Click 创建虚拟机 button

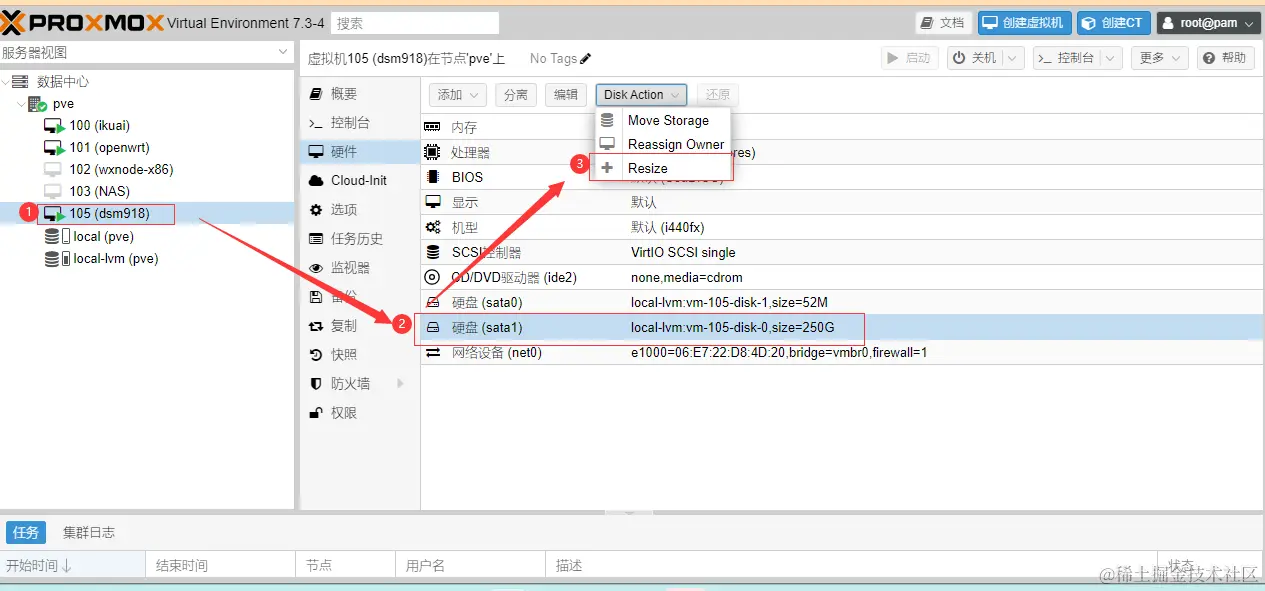(1025, 22)
